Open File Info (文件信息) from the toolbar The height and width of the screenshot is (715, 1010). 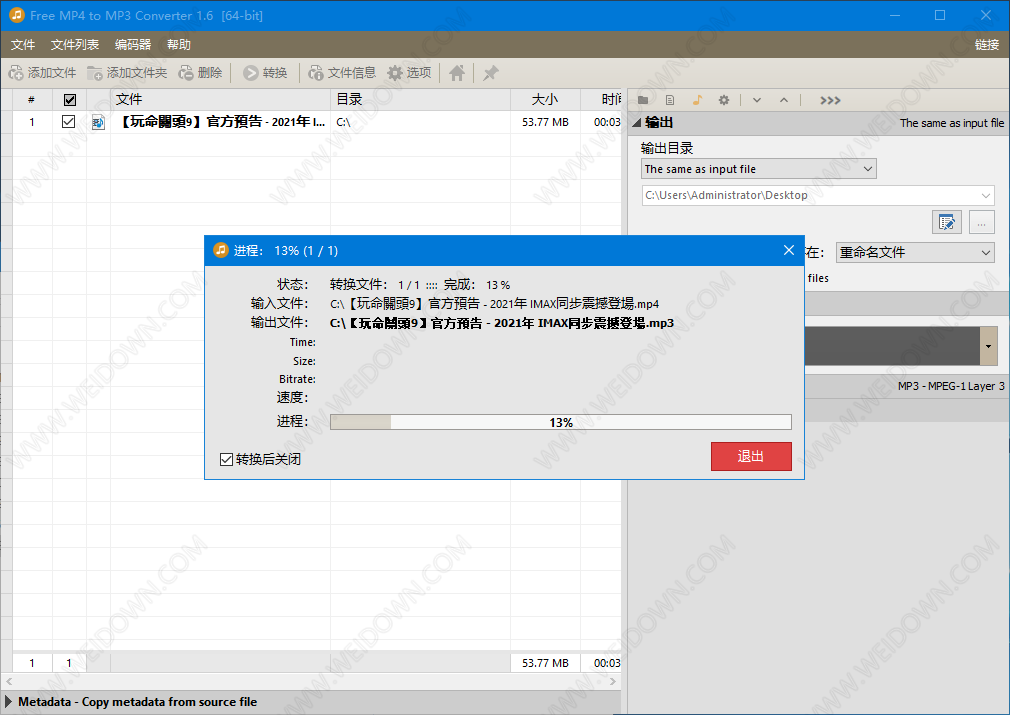tap(342, 73)
